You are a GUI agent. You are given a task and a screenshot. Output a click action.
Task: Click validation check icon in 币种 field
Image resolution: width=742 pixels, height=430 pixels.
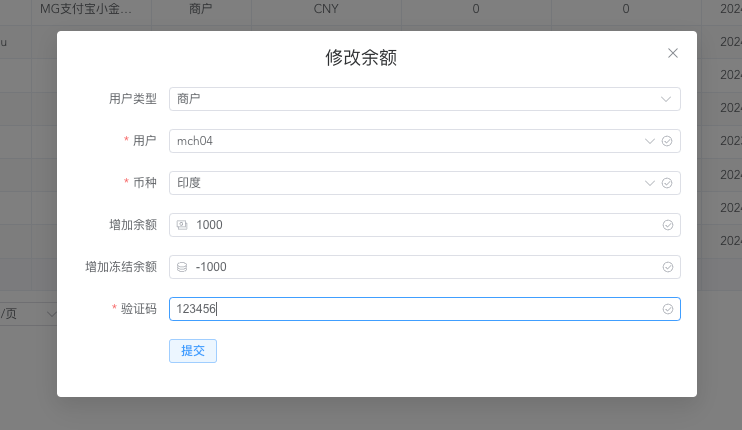click(x=667, y=183)
